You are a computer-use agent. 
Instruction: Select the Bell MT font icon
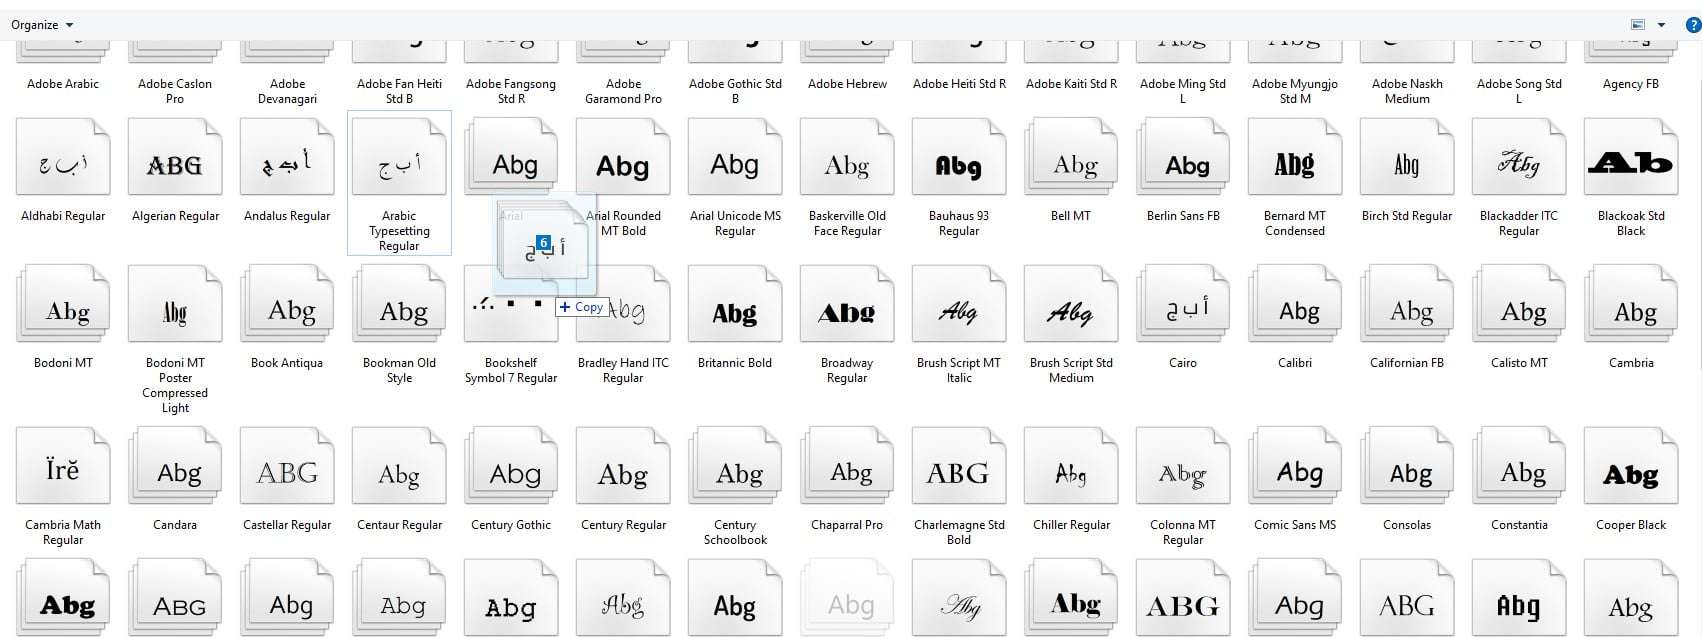(1071, 157)
